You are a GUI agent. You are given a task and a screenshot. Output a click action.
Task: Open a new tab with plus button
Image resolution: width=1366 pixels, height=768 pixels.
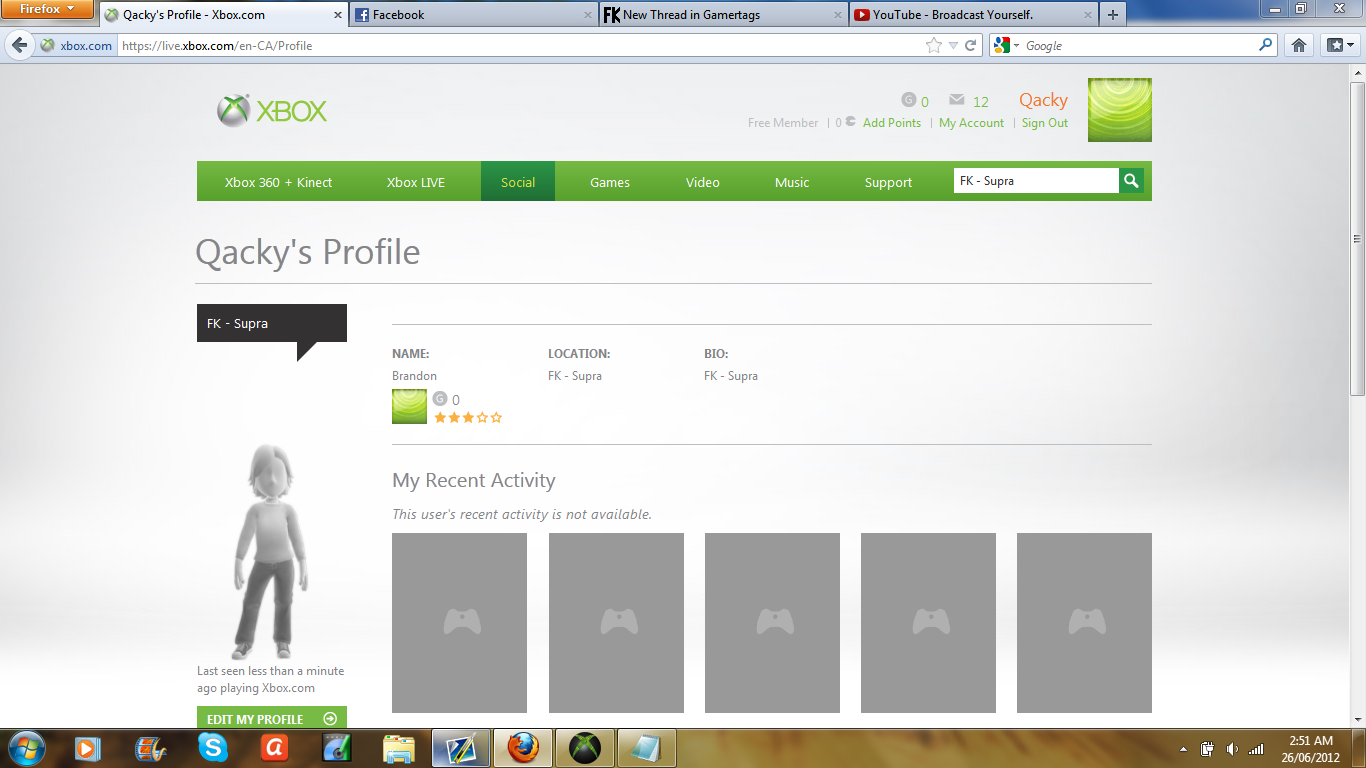pos(1113,15)
